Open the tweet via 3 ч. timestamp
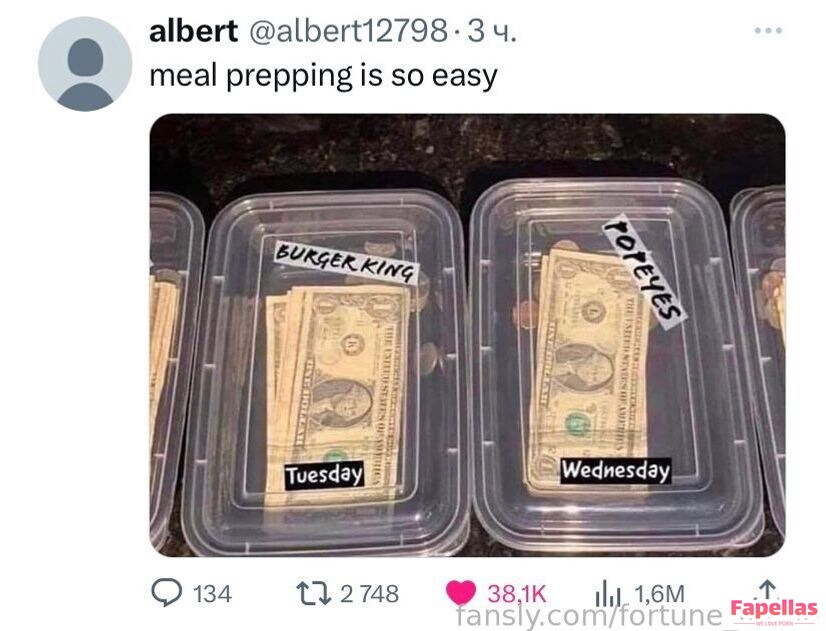This screenshot has width=826, height=631. [491, 32]
